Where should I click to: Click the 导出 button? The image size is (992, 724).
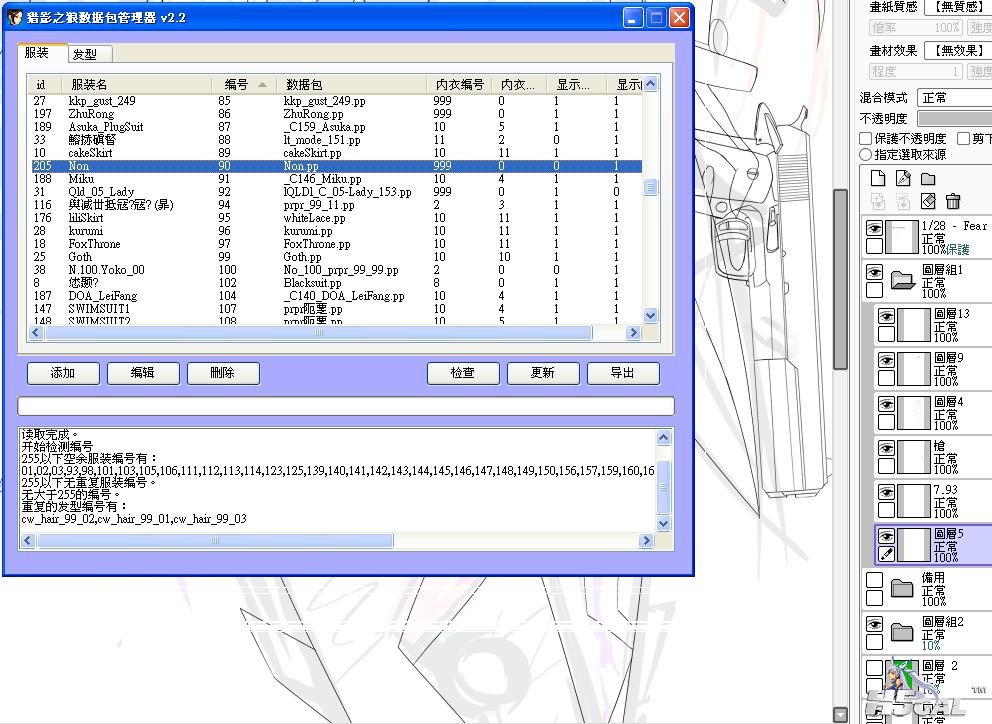coord(622,373)
